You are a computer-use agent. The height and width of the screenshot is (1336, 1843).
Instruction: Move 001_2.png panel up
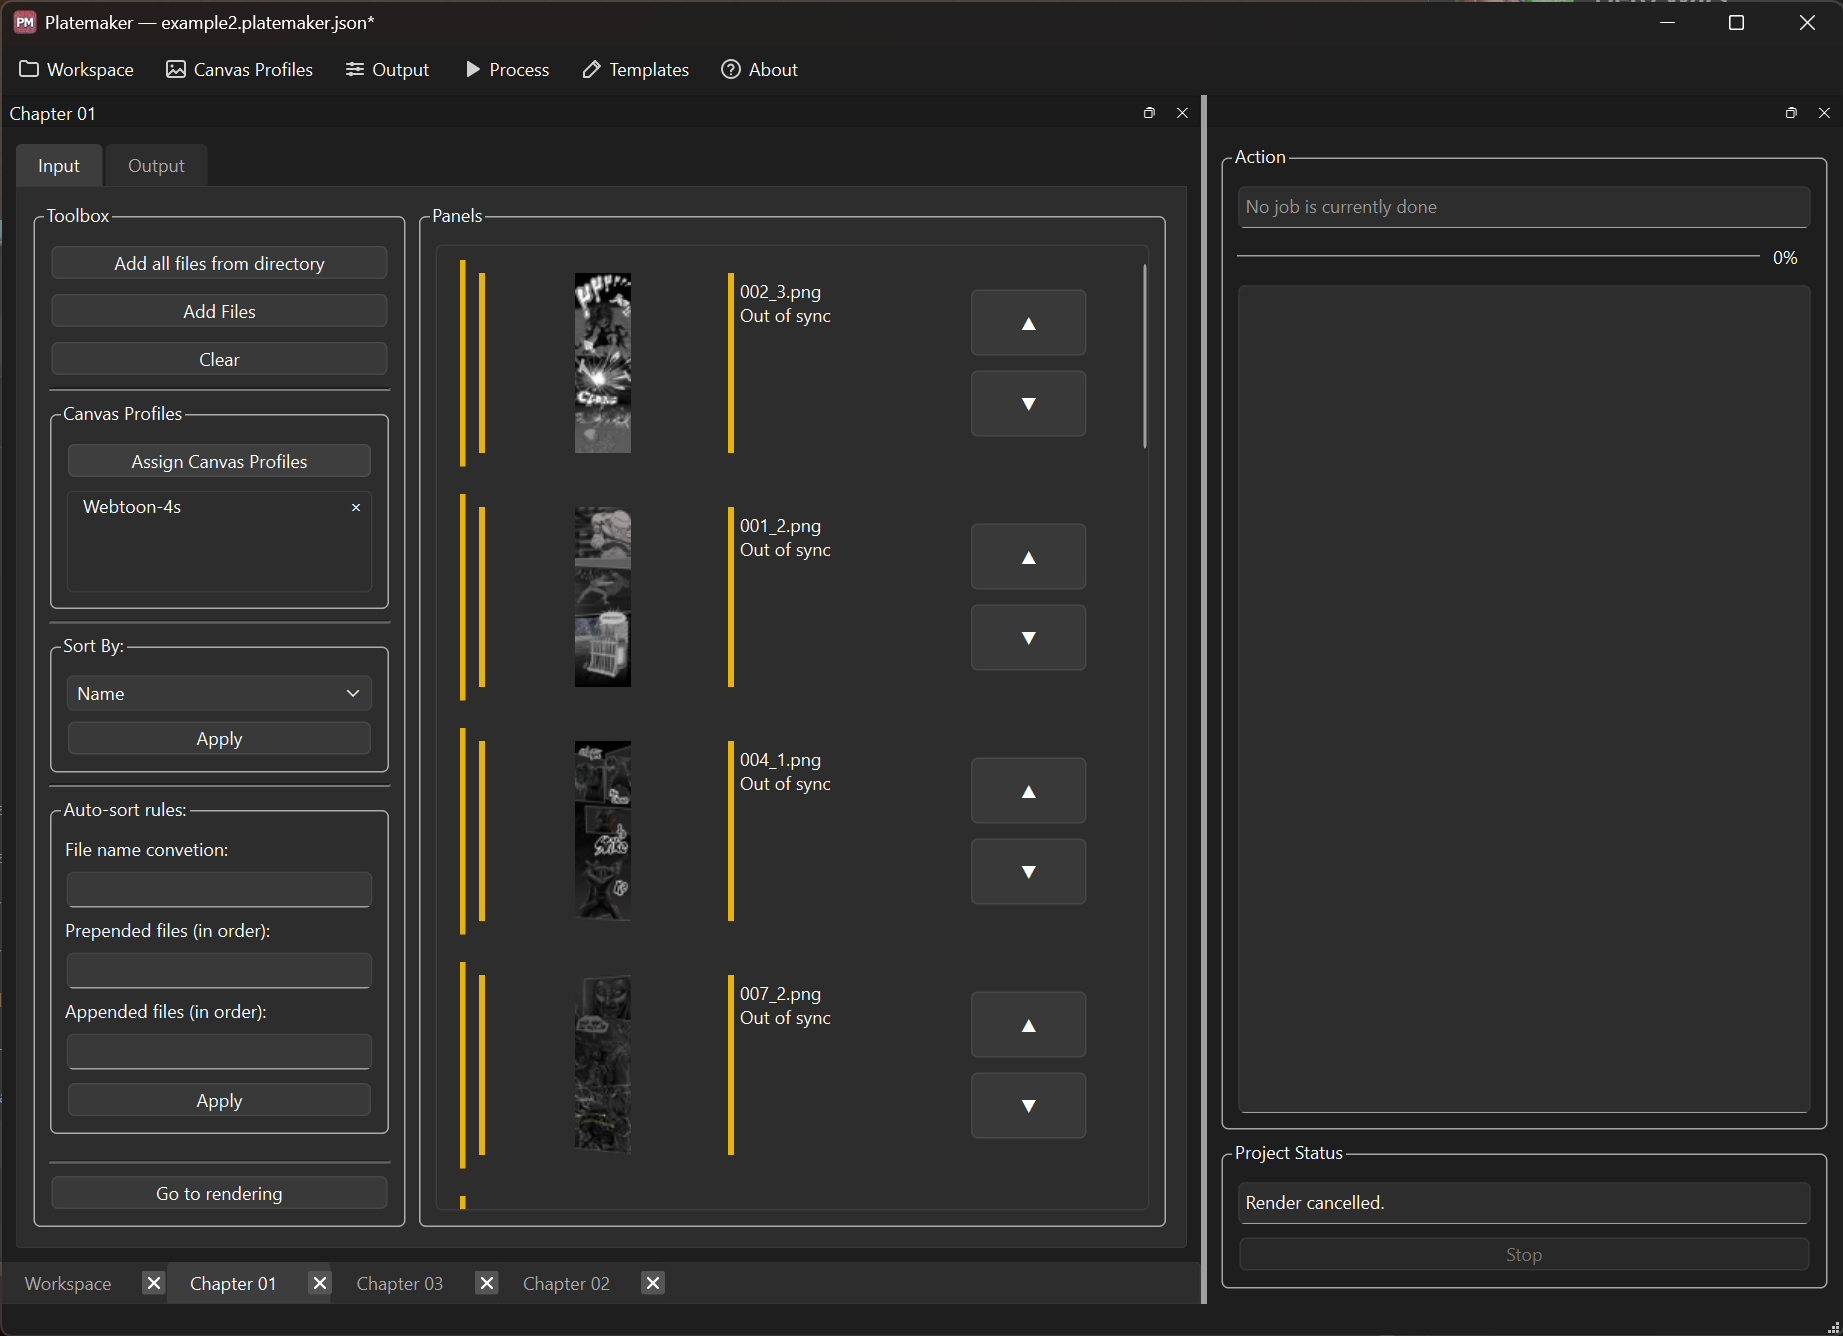click(1028, 557)
